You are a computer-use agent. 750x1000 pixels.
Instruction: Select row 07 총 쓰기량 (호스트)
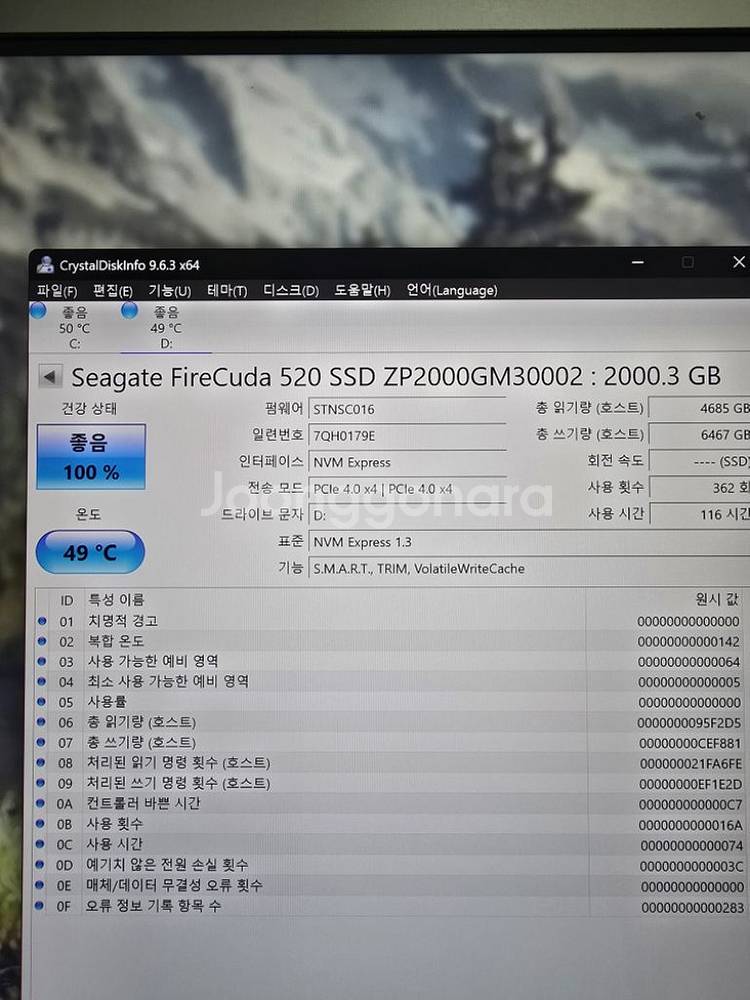coord(389,743)
